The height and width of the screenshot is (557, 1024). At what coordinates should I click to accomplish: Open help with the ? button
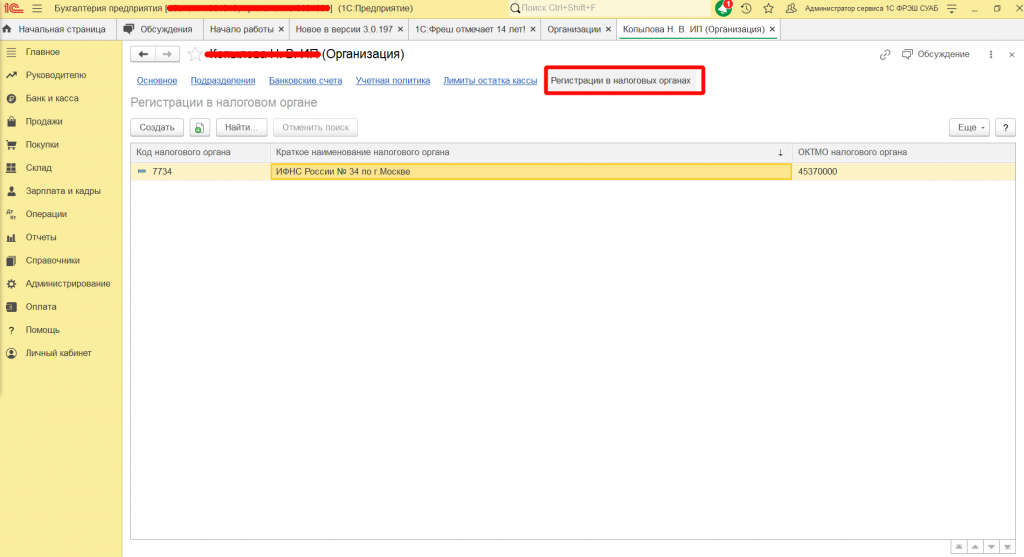pos(1005,127)
